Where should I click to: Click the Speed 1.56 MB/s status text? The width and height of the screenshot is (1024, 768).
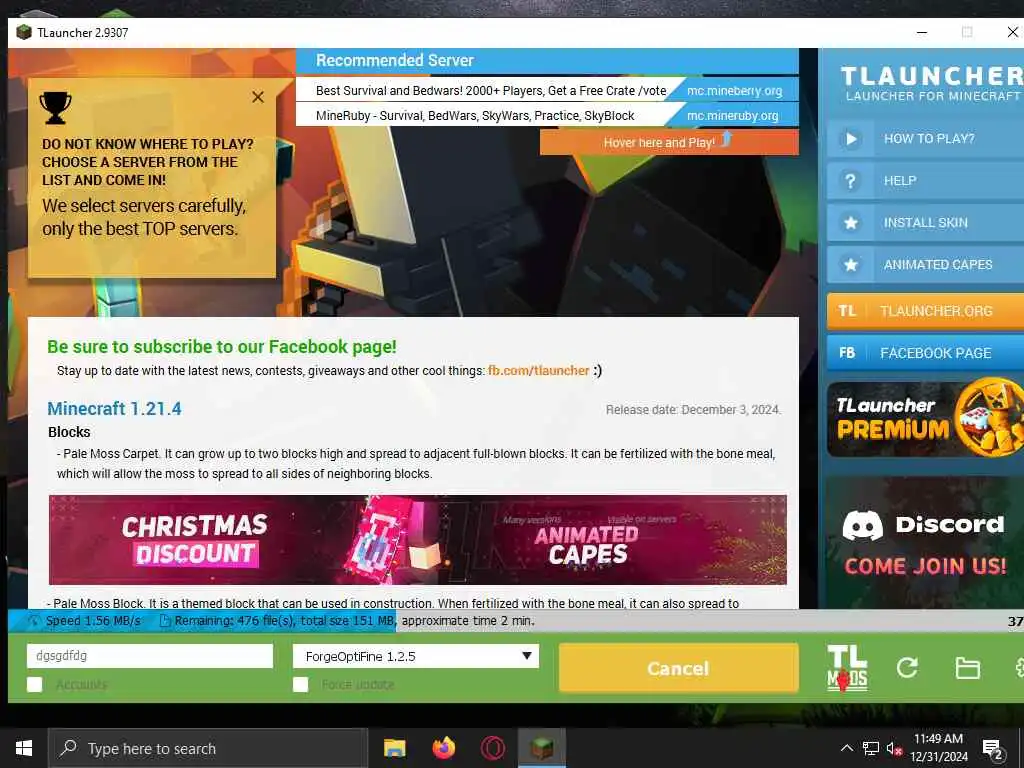click(93, 621)
